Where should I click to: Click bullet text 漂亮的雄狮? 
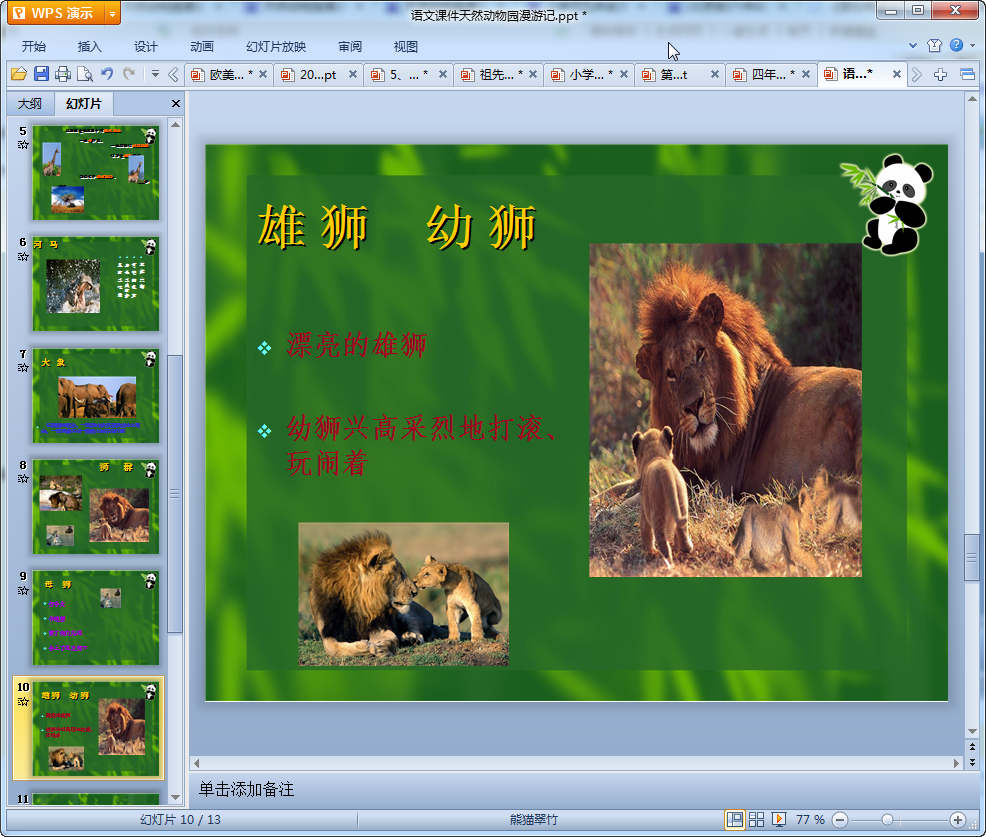[x=356, y=345]
